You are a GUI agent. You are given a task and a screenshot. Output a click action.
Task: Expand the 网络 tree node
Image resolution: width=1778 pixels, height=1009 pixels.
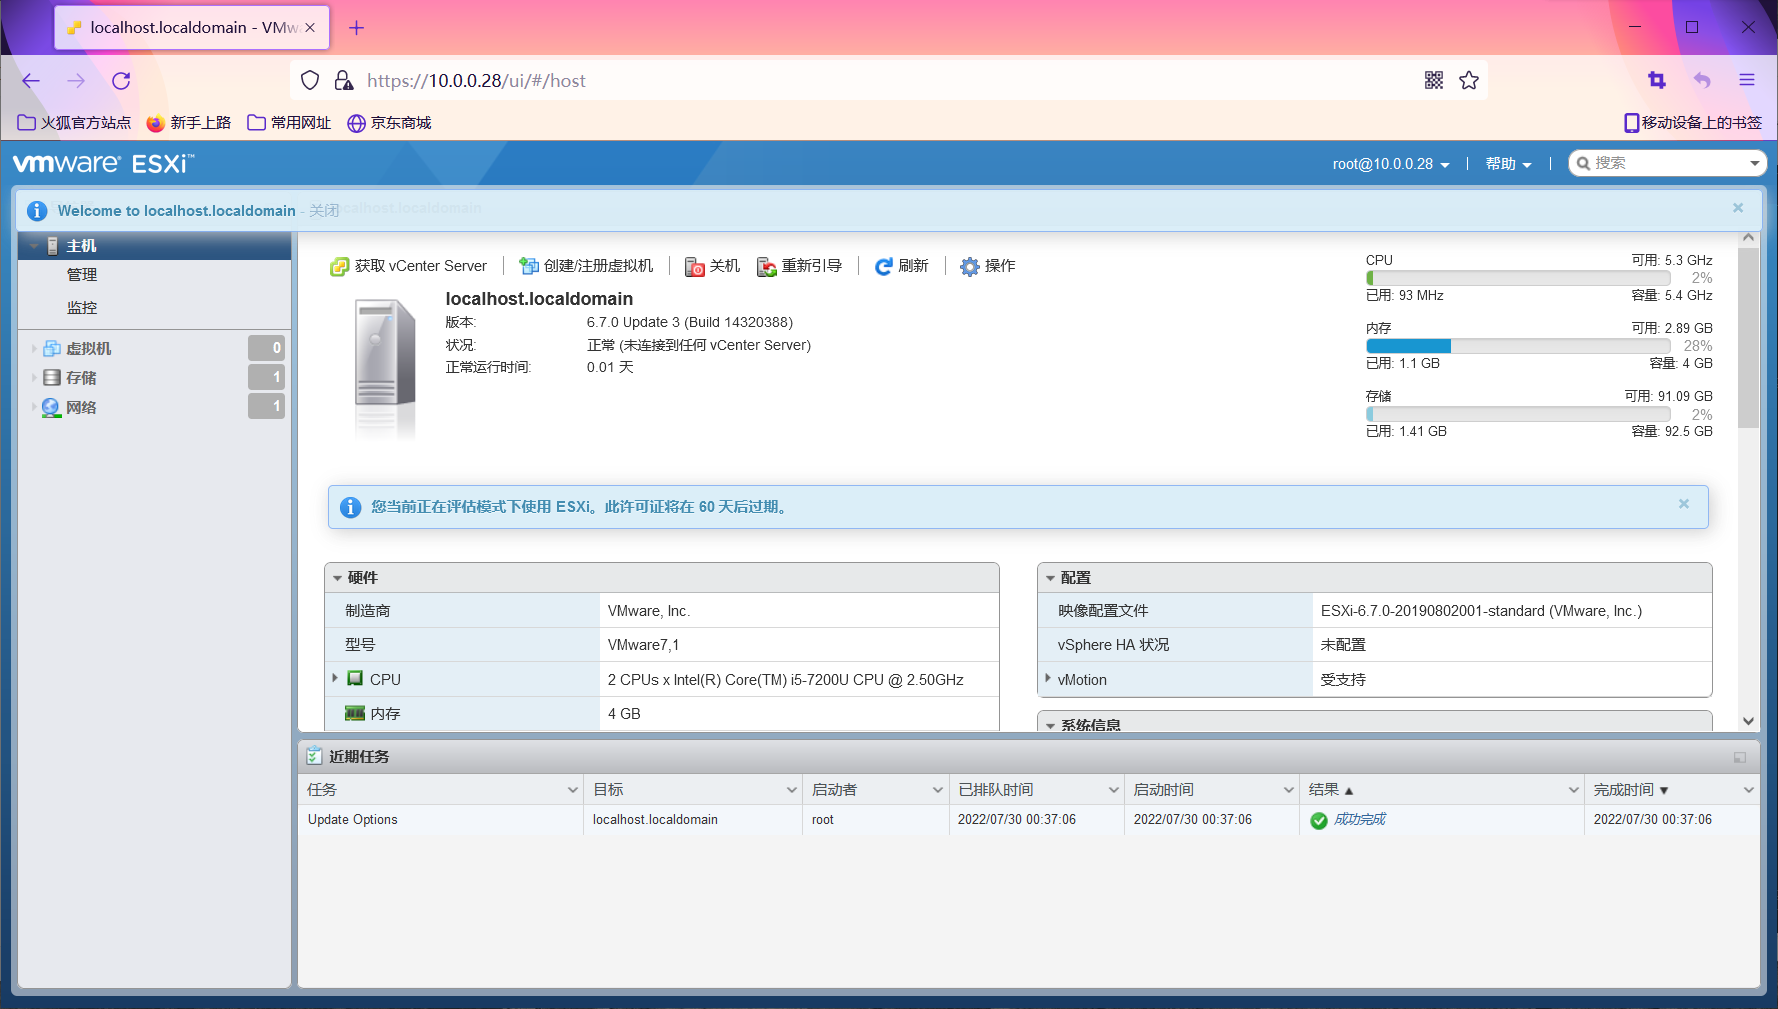(34, 407)
